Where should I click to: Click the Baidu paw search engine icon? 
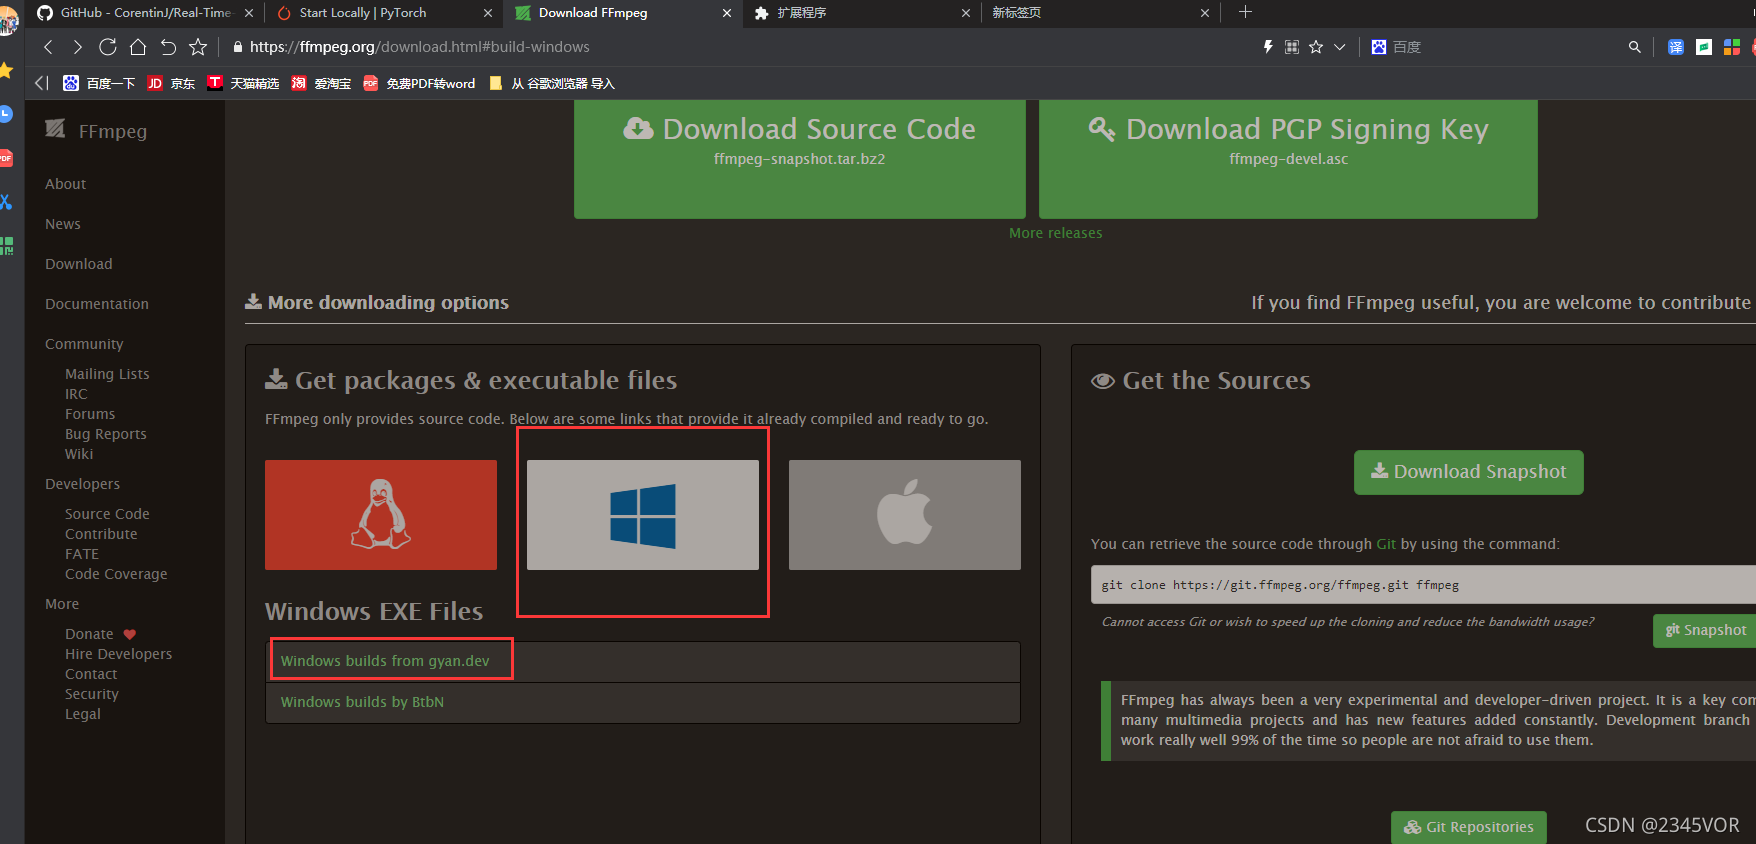point(1379,47)
